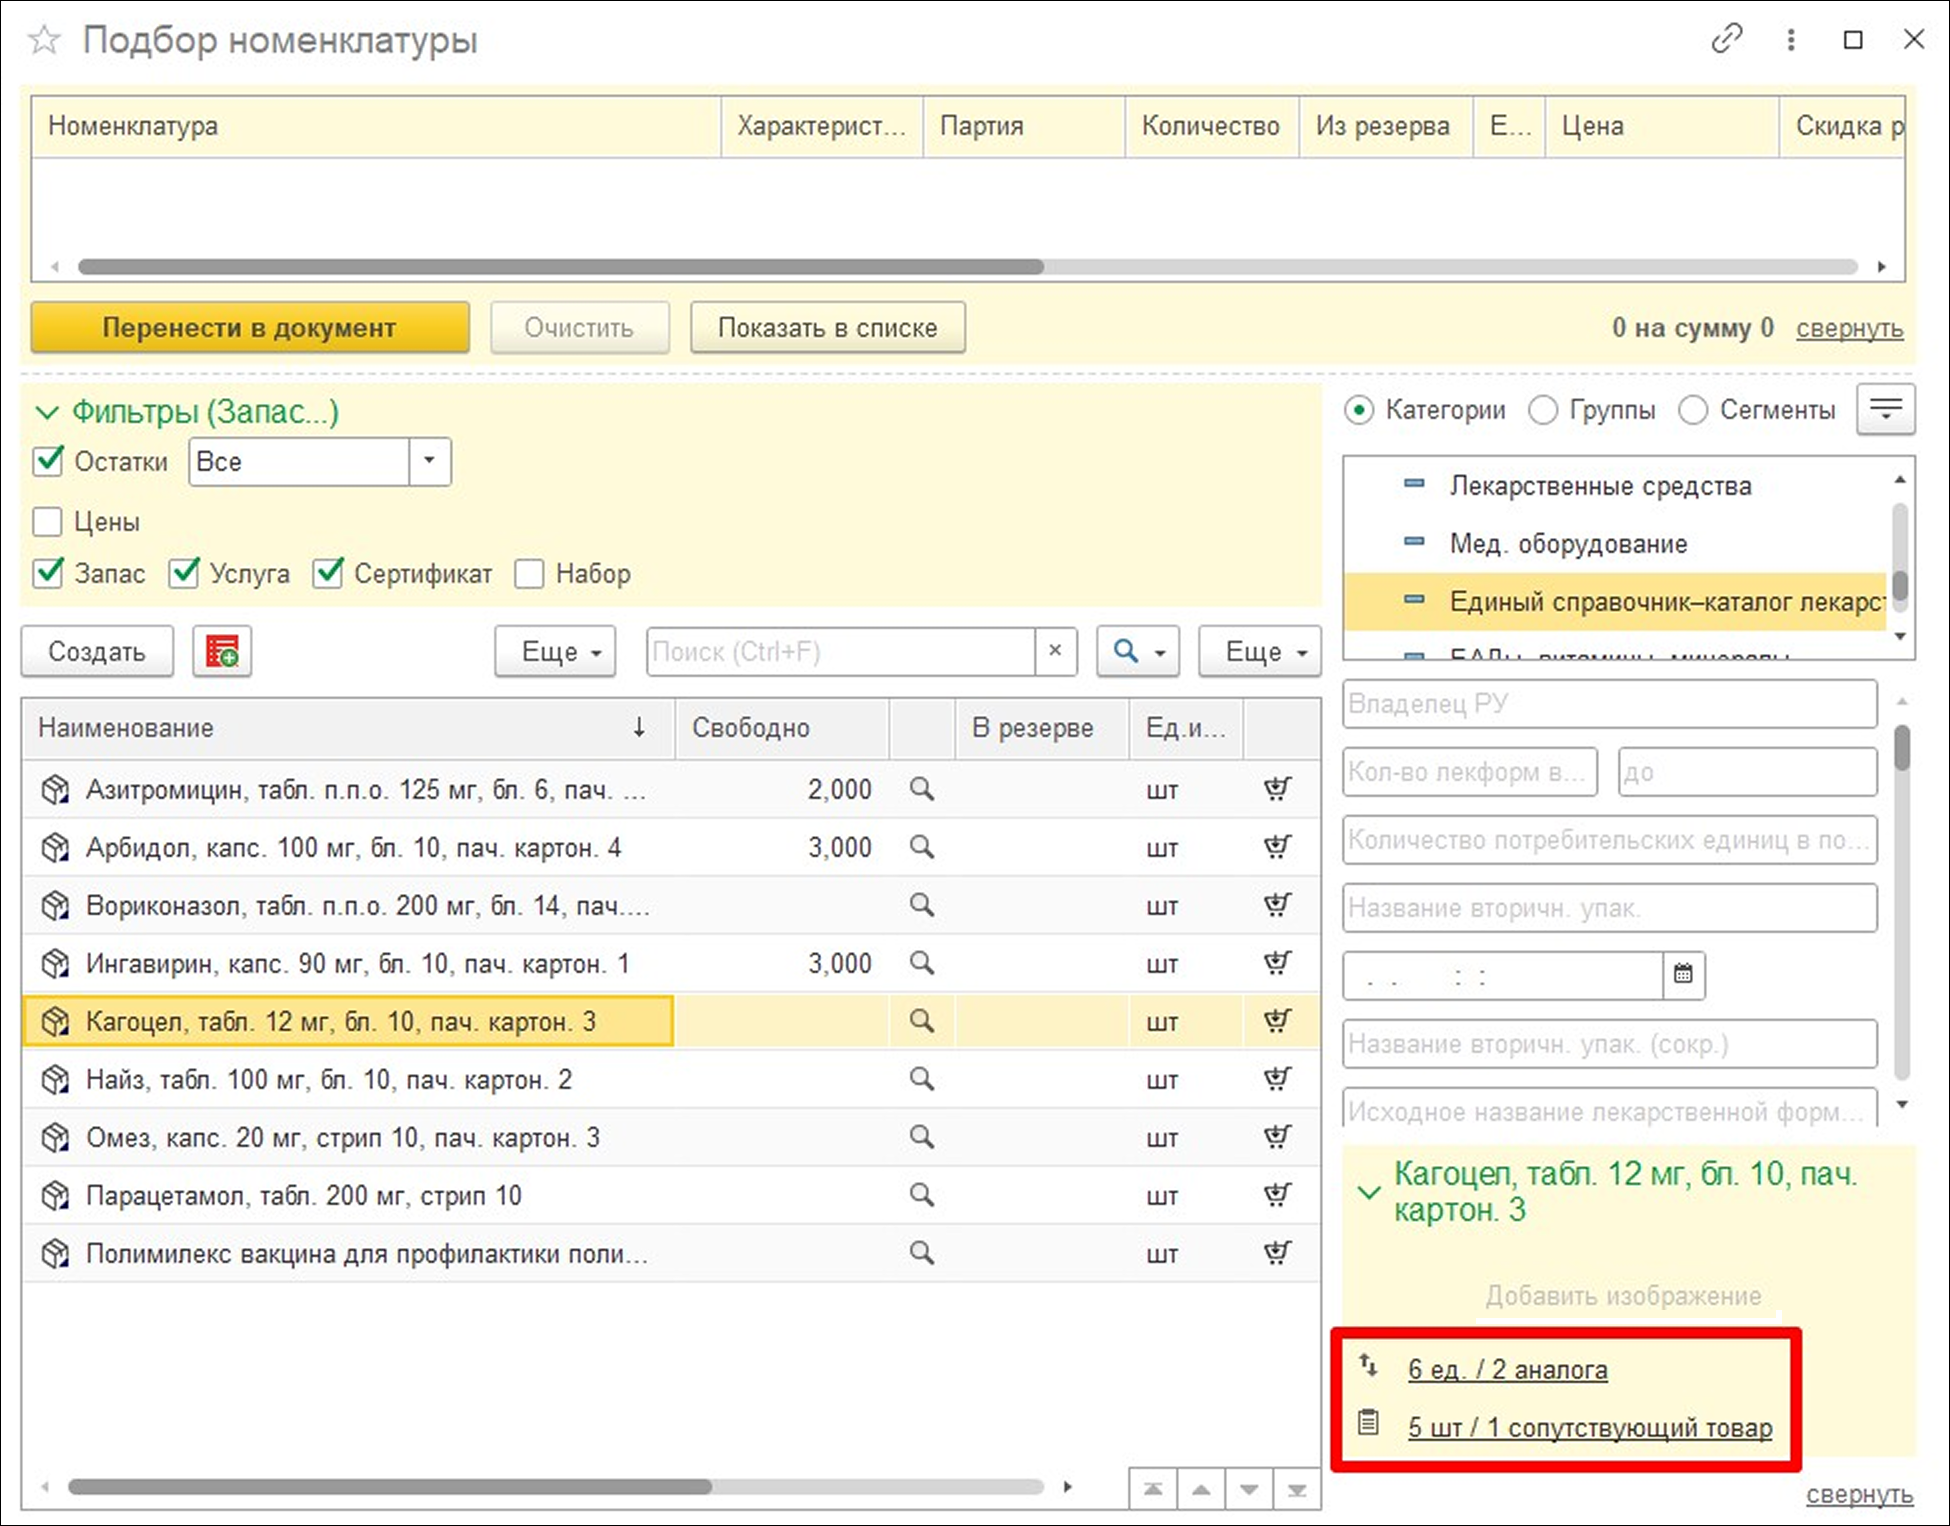Uncheck the Остатки checkbox
Image resolution: width=1950 pixels, height=1526 pixels.
click(x=48, y=461)
